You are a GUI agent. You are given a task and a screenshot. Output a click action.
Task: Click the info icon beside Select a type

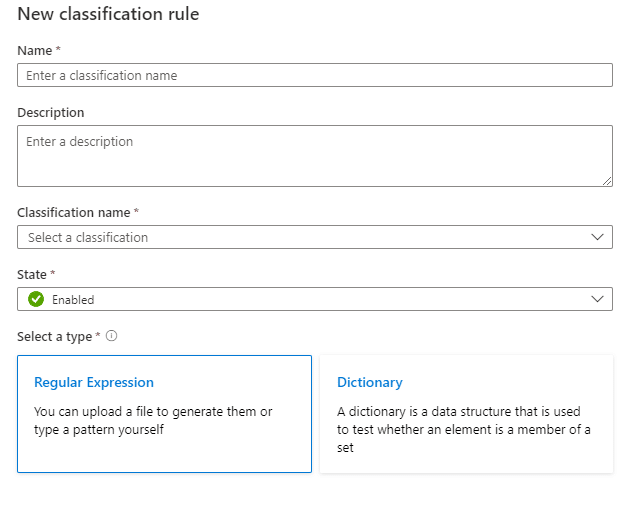(x=111, y=336)
